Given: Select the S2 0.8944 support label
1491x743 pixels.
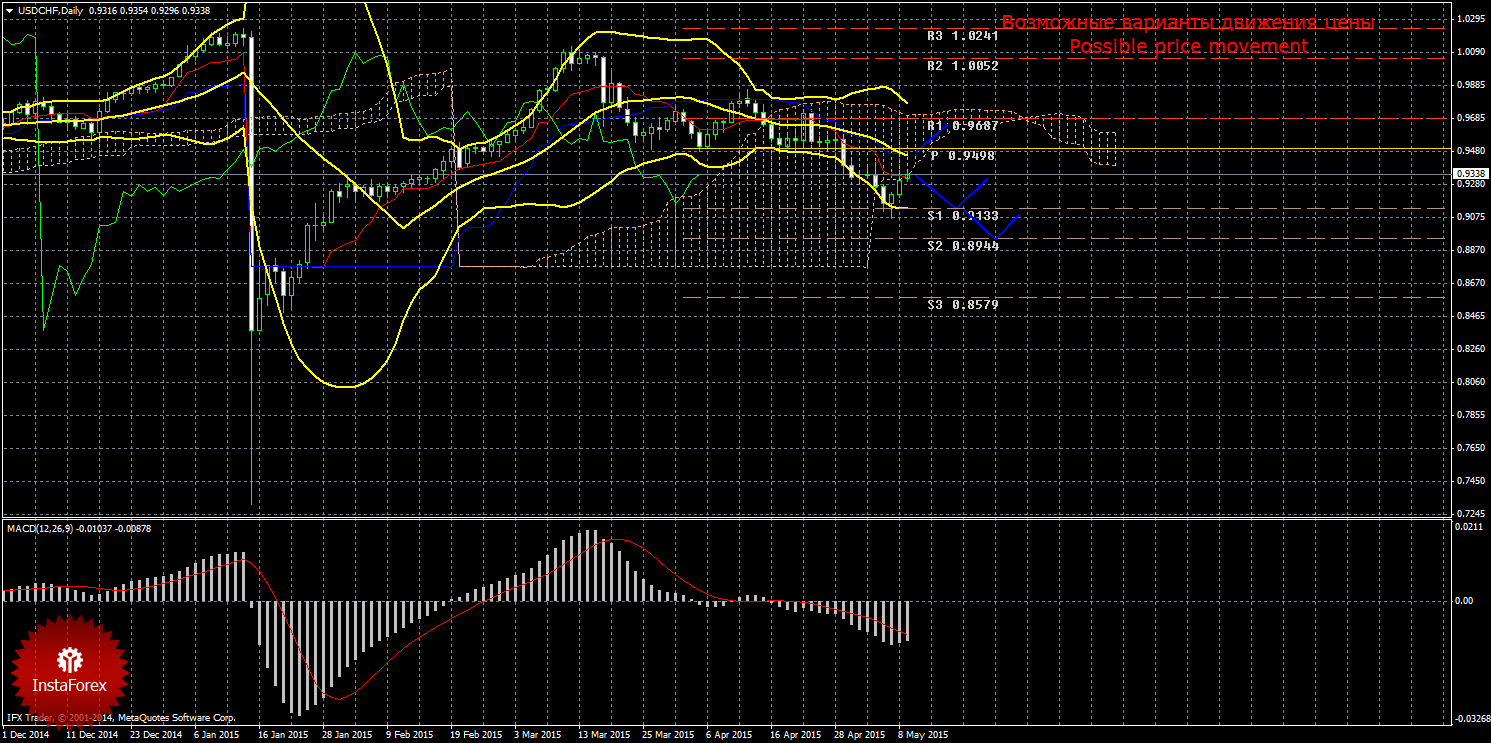Looking at the screenshot, I should pos(962,245).
